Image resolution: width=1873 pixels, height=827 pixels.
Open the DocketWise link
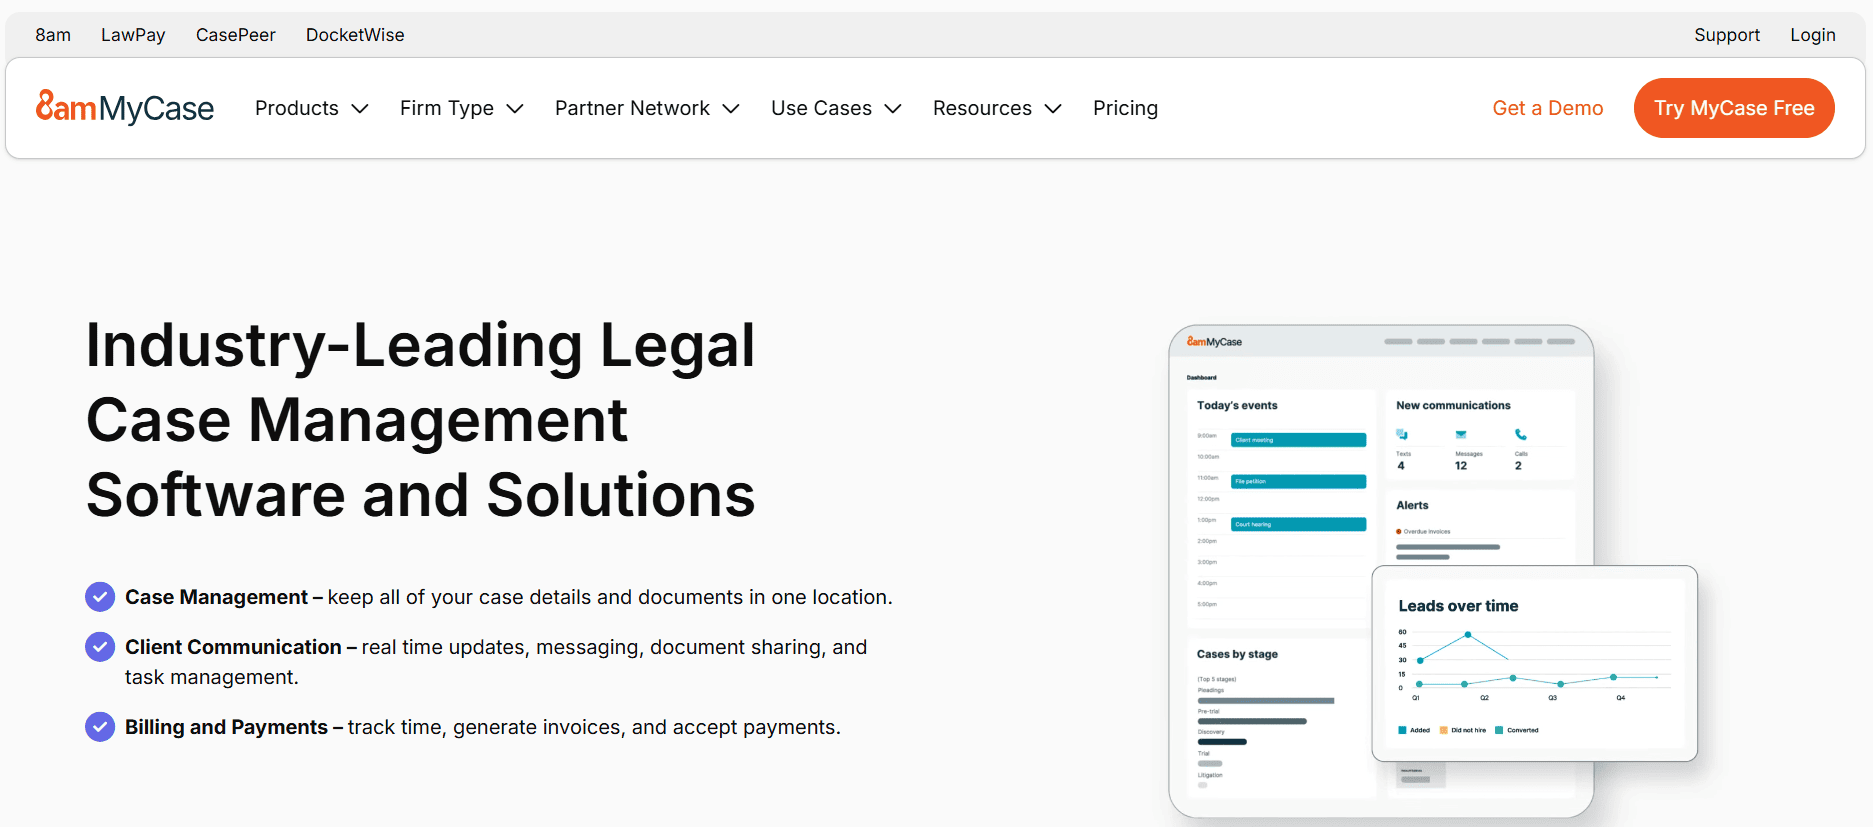[355, 35]
